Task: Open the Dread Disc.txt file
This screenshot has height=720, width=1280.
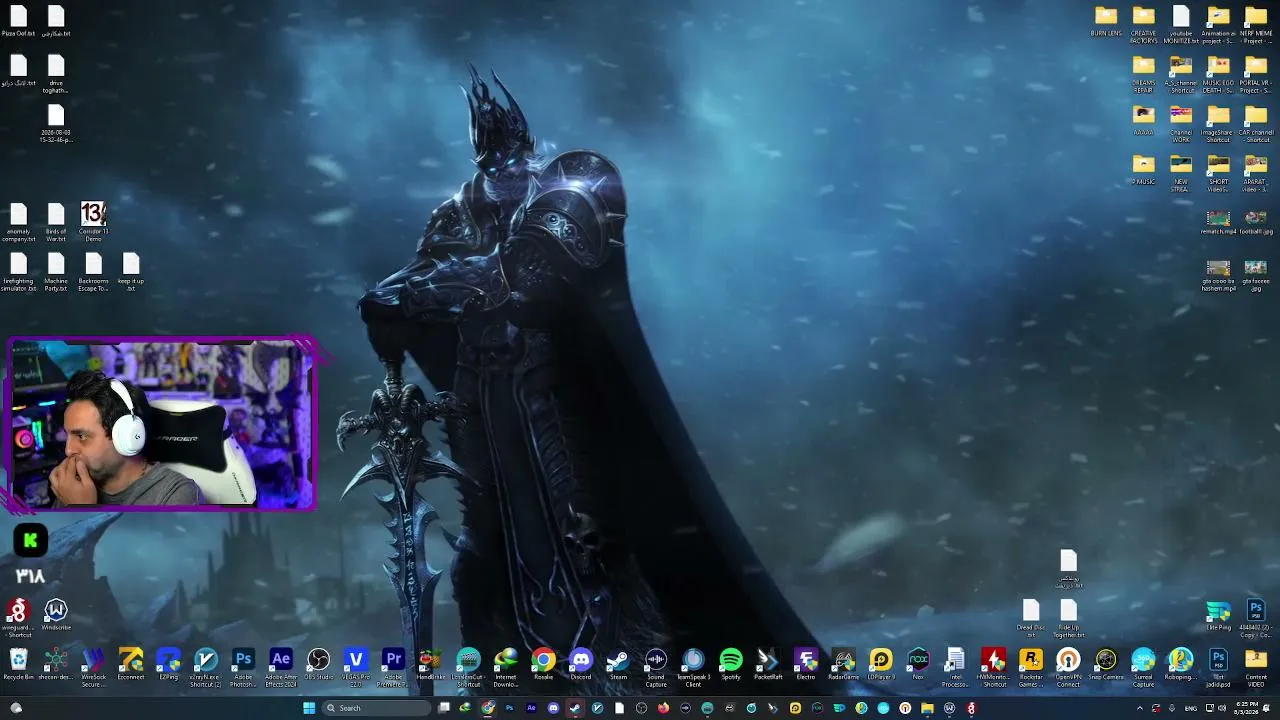Action: (1031, 618)
